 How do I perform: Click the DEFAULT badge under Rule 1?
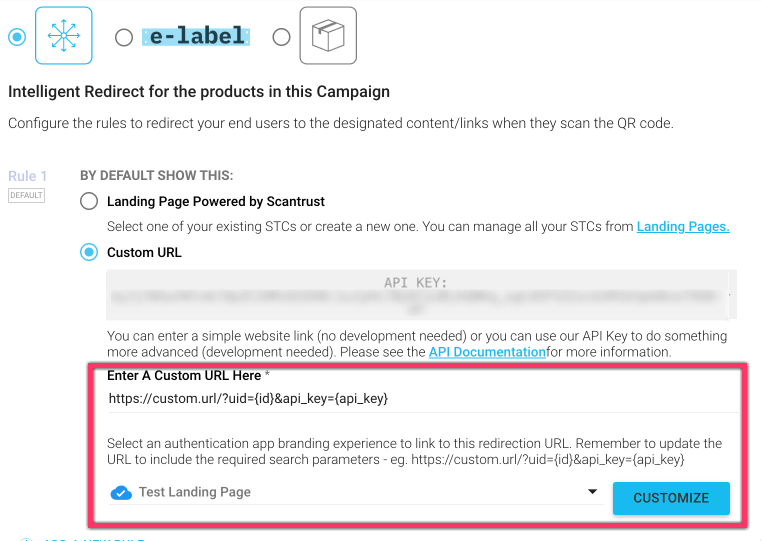(26, 195)
